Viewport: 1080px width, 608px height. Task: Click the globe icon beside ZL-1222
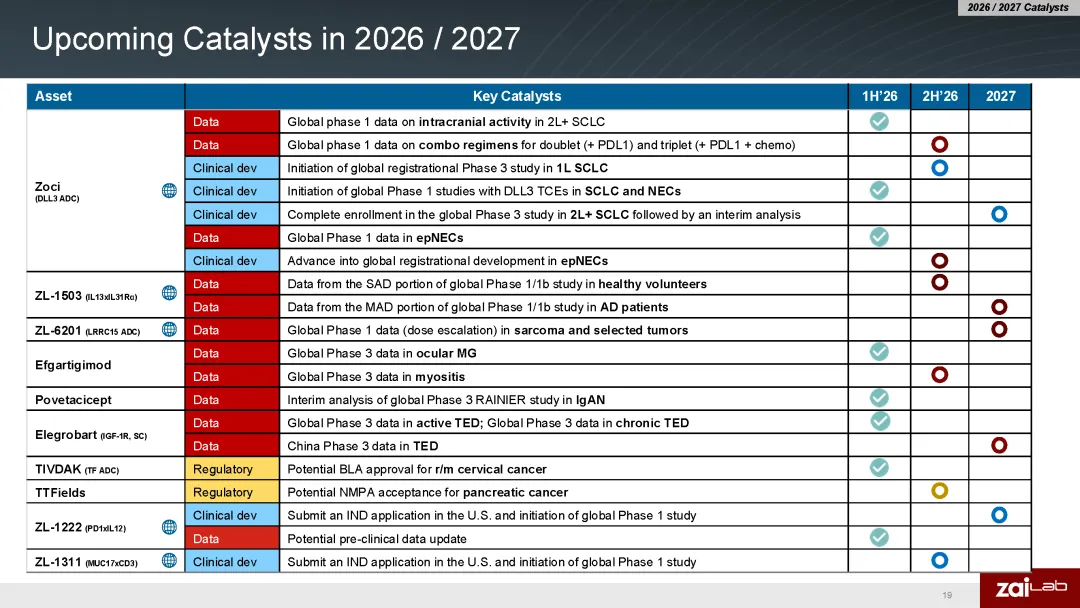pyautogui.click(x=169, y=527)
